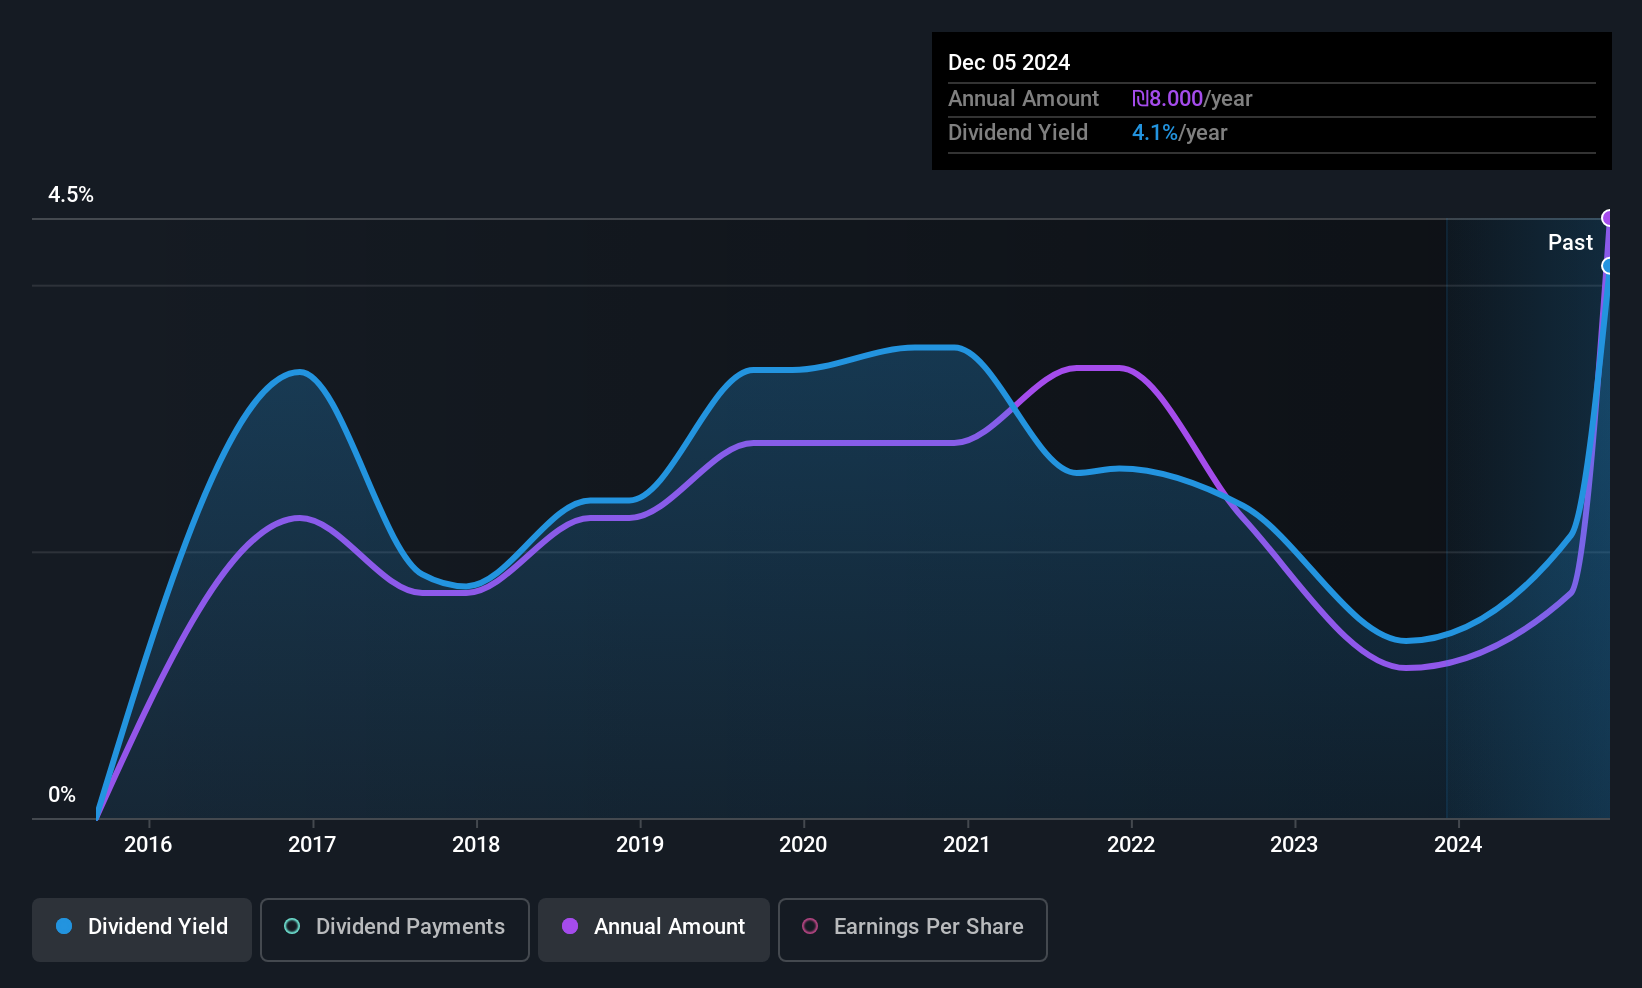Image resolution: width=1642 pixels, height=988 pixels.
Task: Click the ₪8.000/year annual amount value
Action: tap(1192, 99)
